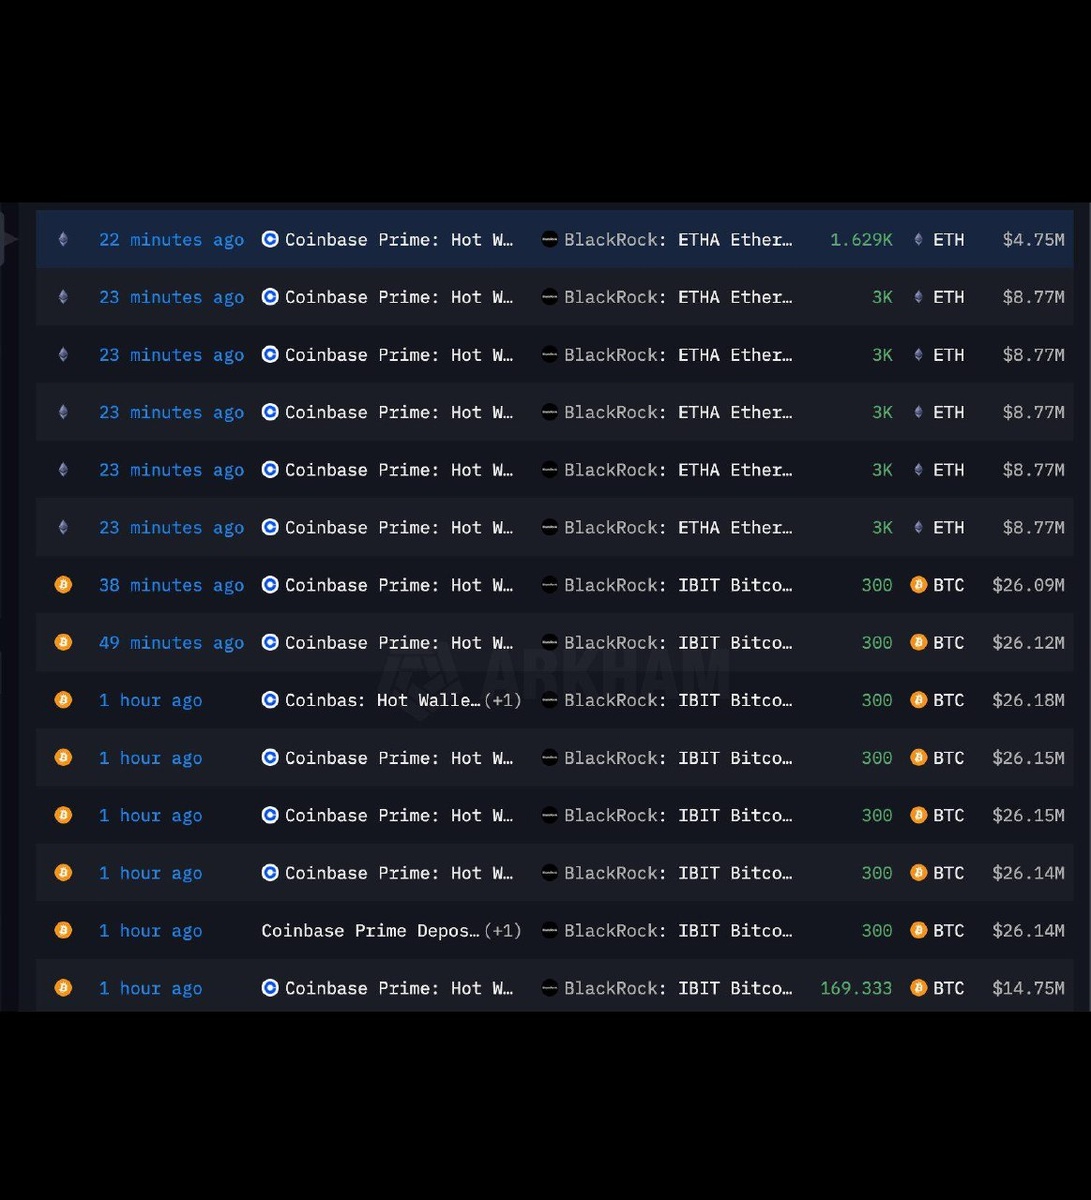
Task: Click BTC token icon in Coinbase Prime Depos… row
Action: click(x=918, y=930)
